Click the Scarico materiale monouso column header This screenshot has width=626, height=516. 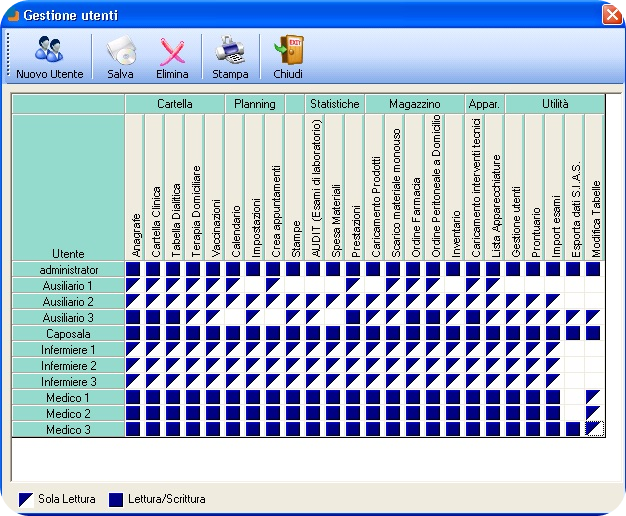(x=394, y=187)
